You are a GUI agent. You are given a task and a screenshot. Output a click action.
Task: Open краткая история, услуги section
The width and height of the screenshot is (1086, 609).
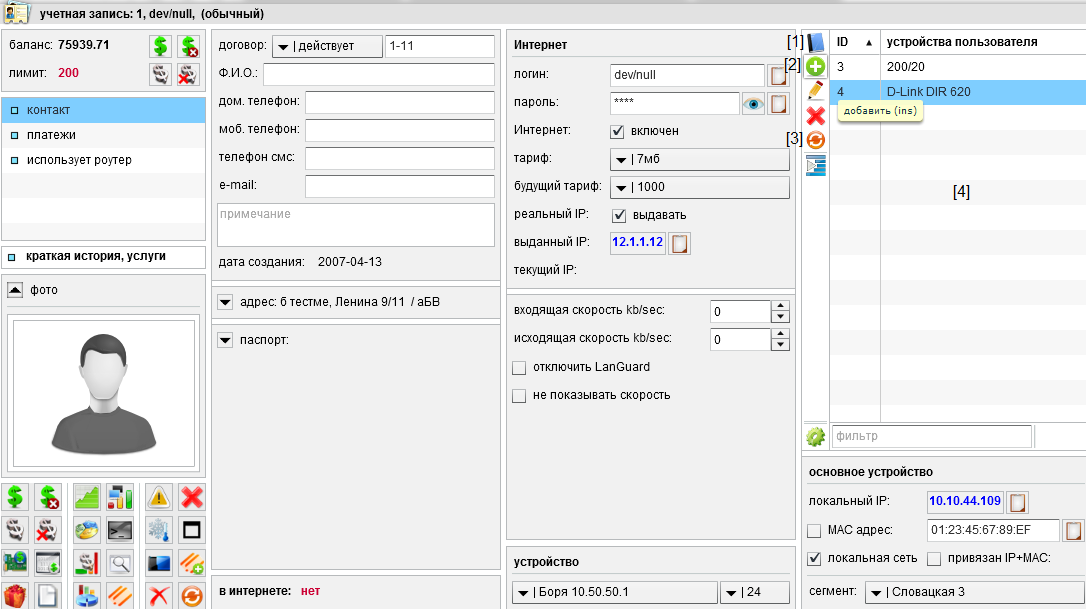[95, 256]
